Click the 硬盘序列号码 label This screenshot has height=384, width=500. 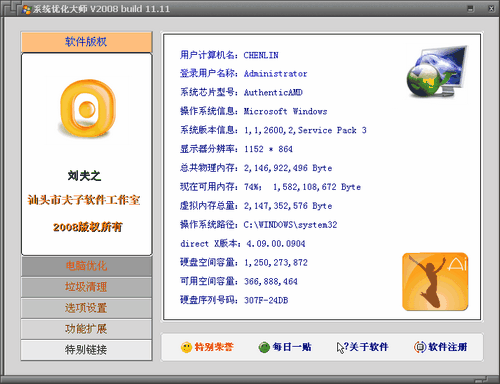click(x=209, y=300)
